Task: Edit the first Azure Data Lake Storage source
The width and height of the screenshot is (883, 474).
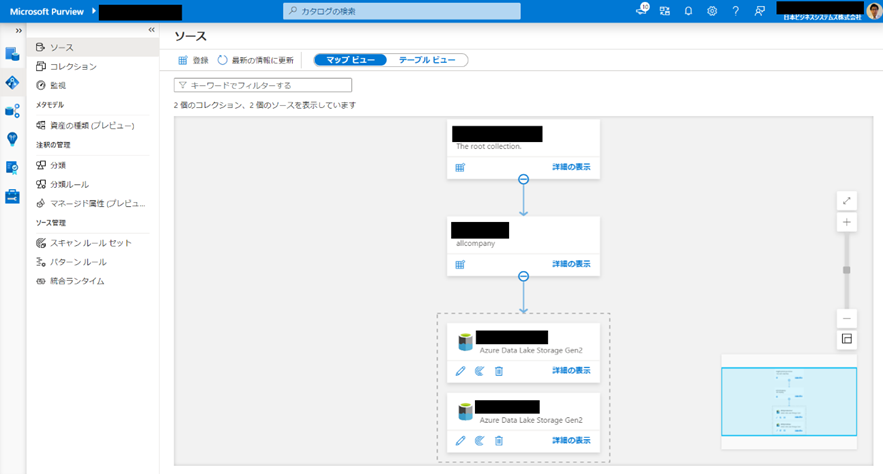Action: click(x=460, y=371)
